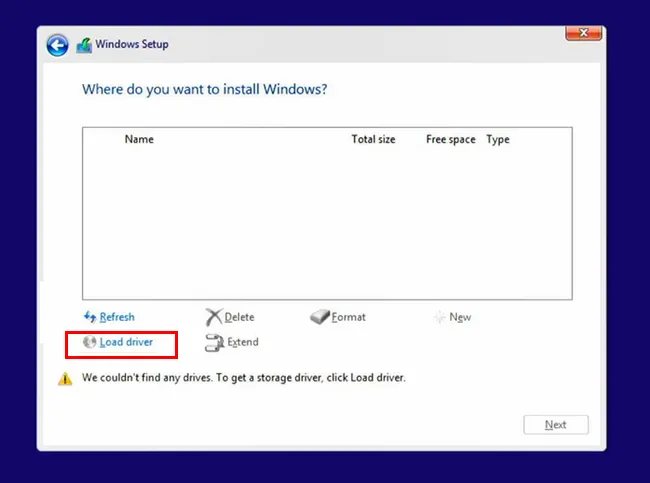
Task: Click the Delete X icon
Action: click(213, 317)
